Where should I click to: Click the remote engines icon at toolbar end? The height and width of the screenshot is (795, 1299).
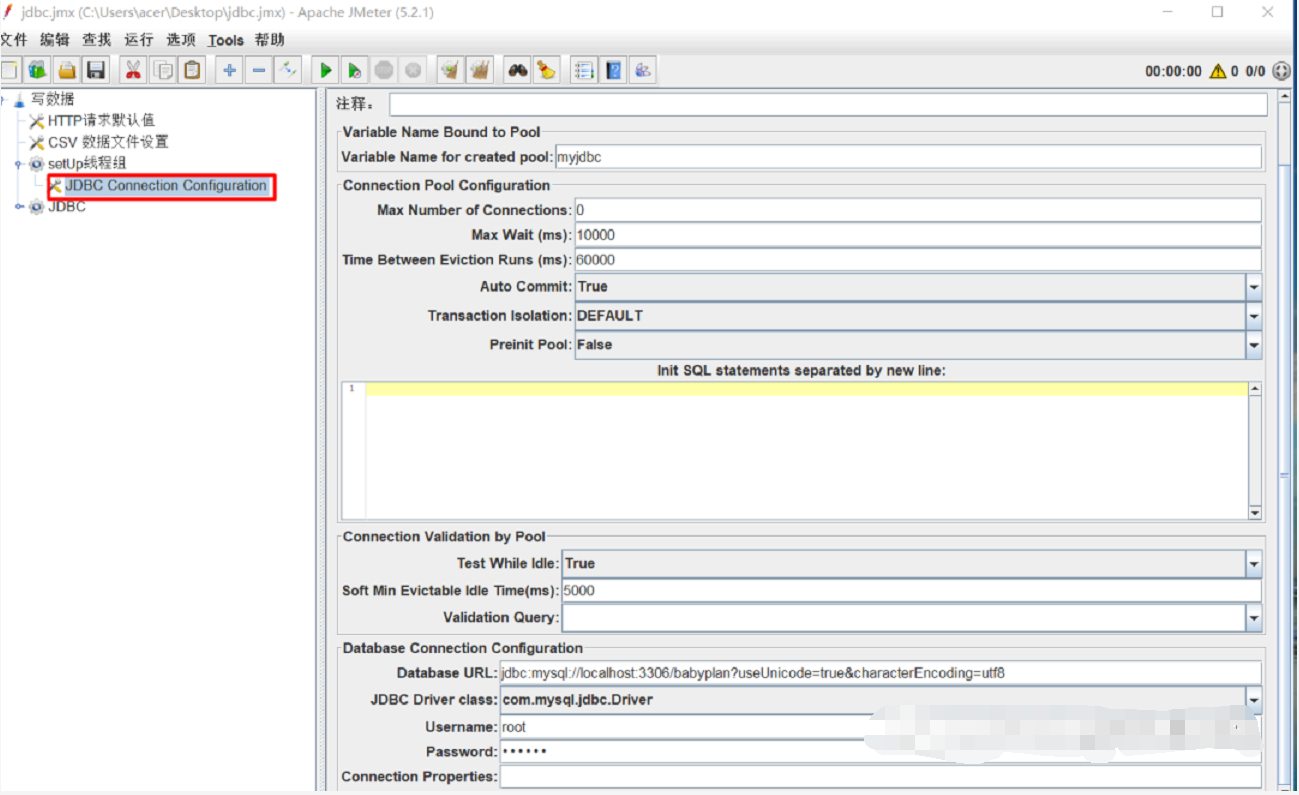click(1282, 71)
